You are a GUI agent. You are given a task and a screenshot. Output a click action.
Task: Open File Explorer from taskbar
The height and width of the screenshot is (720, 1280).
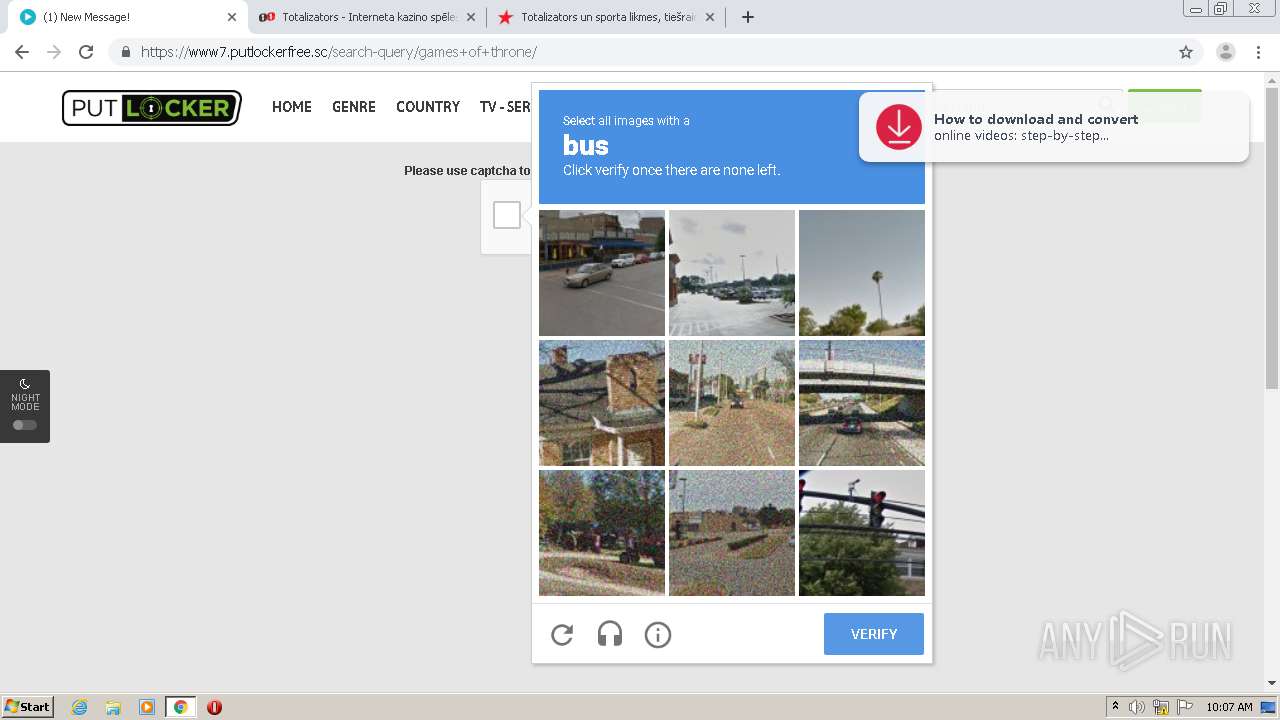pos(113,707)
